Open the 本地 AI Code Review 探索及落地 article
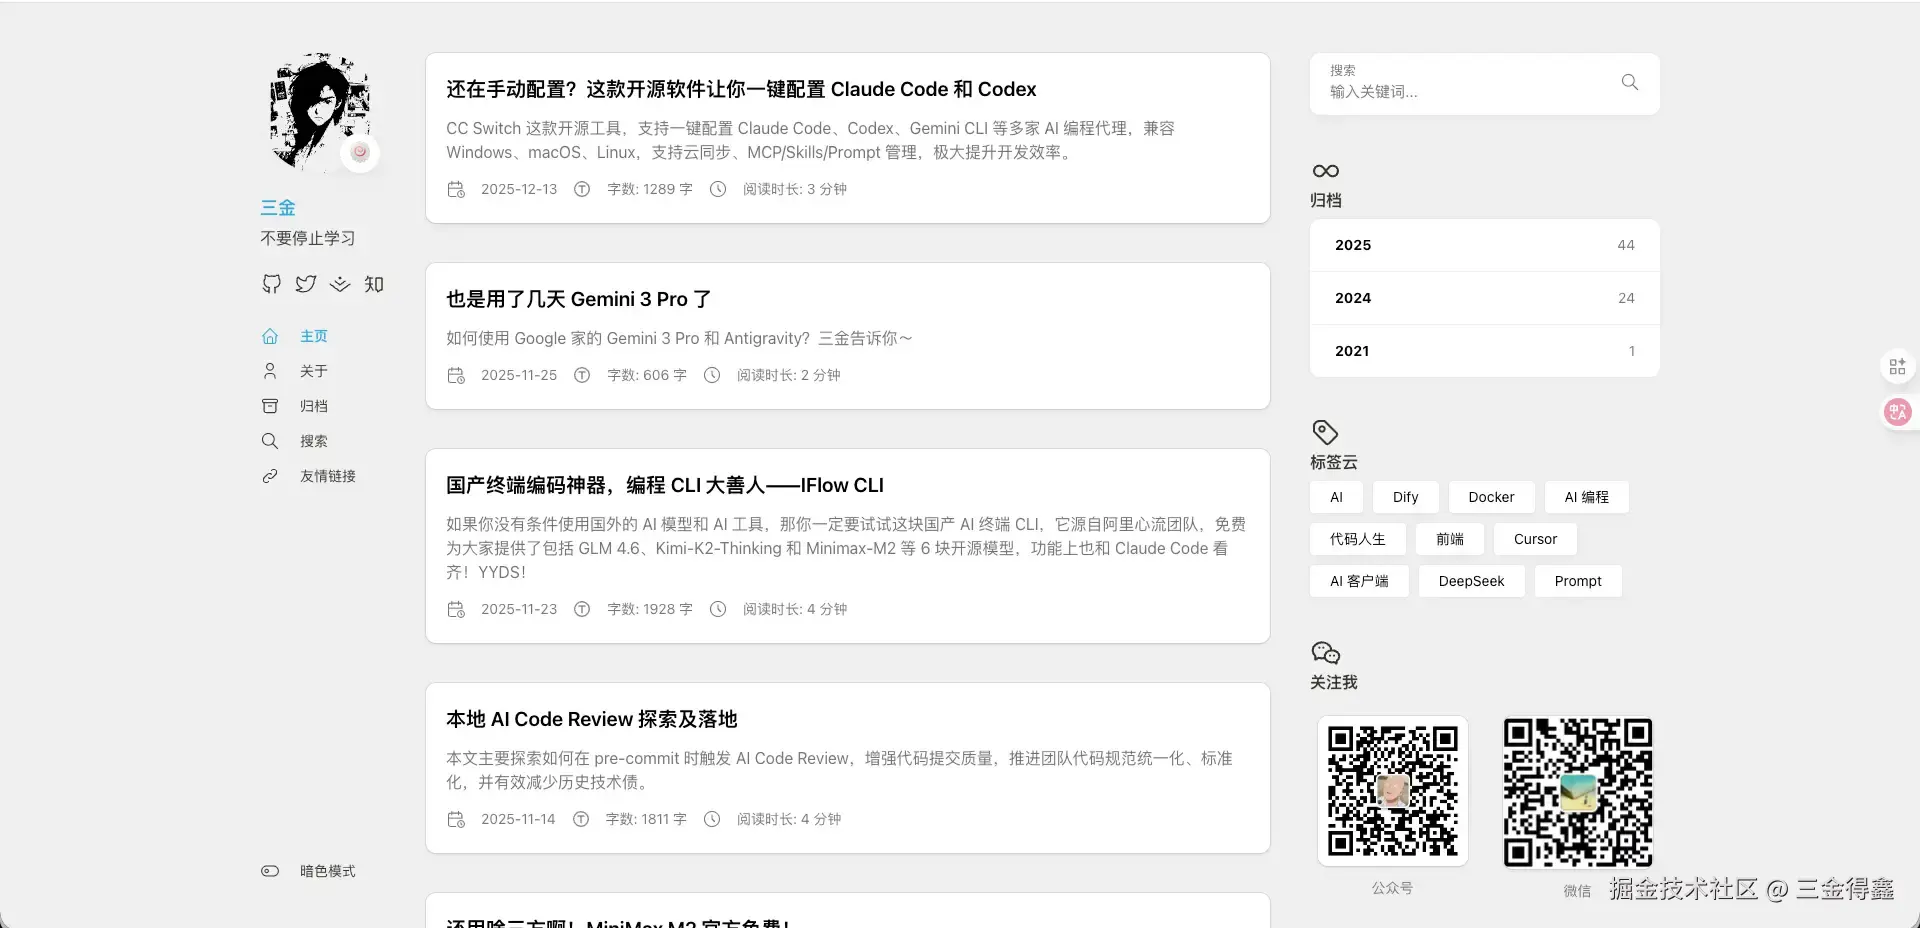Viewport: 1920px width, 928px height. coord(592,719)
